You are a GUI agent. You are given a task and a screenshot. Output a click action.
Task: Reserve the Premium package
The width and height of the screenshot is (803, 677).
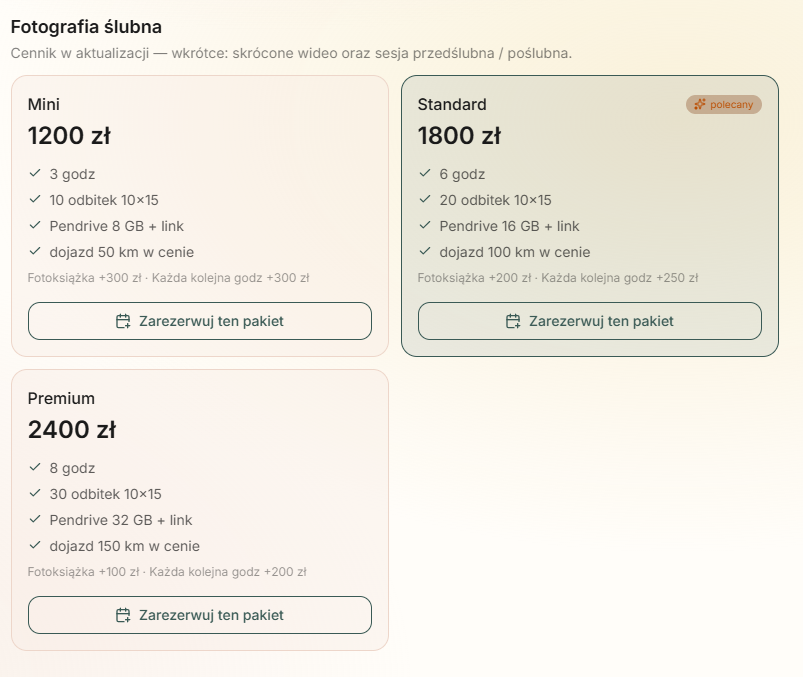pyautogui.click(x=200, y=615)
